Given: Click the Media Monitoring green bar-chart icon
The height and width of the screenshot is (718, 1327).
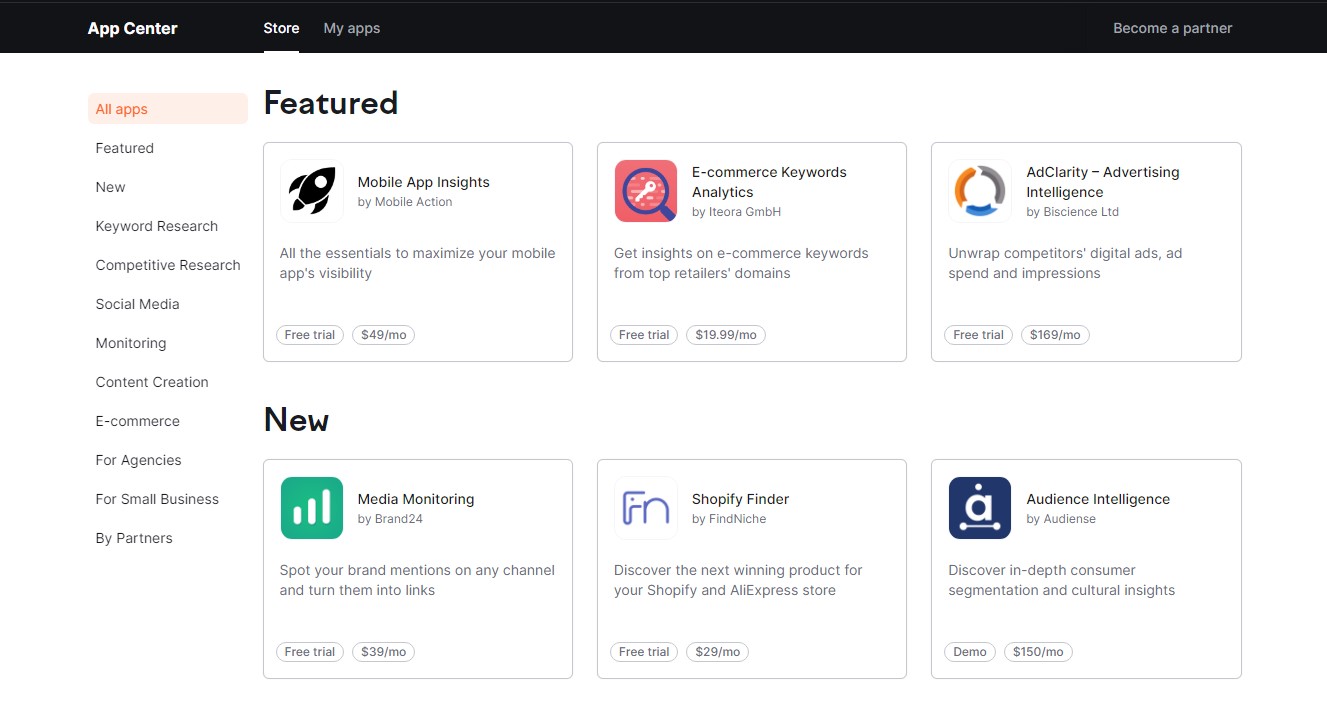Looking at the screenshot, I should click(312, 508).
